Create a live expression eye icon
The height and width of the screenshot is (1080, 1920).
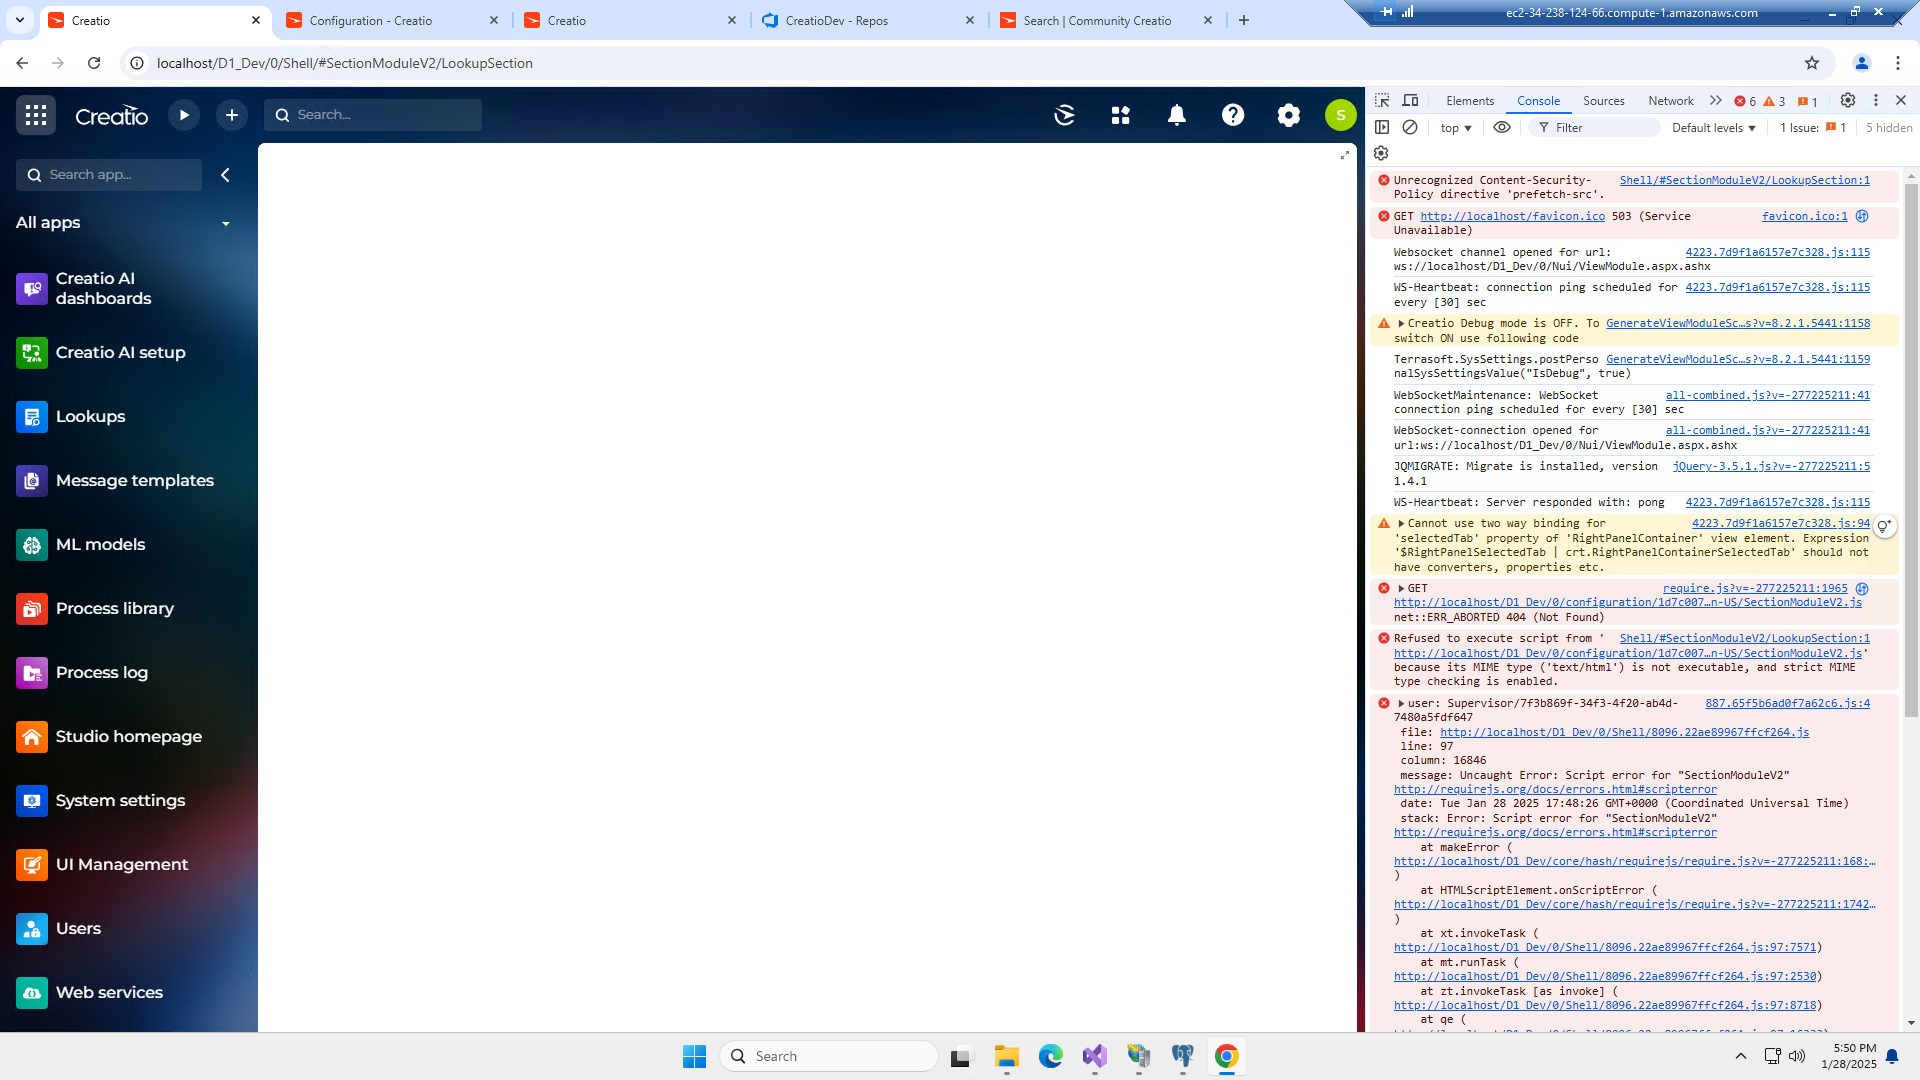1502,128
